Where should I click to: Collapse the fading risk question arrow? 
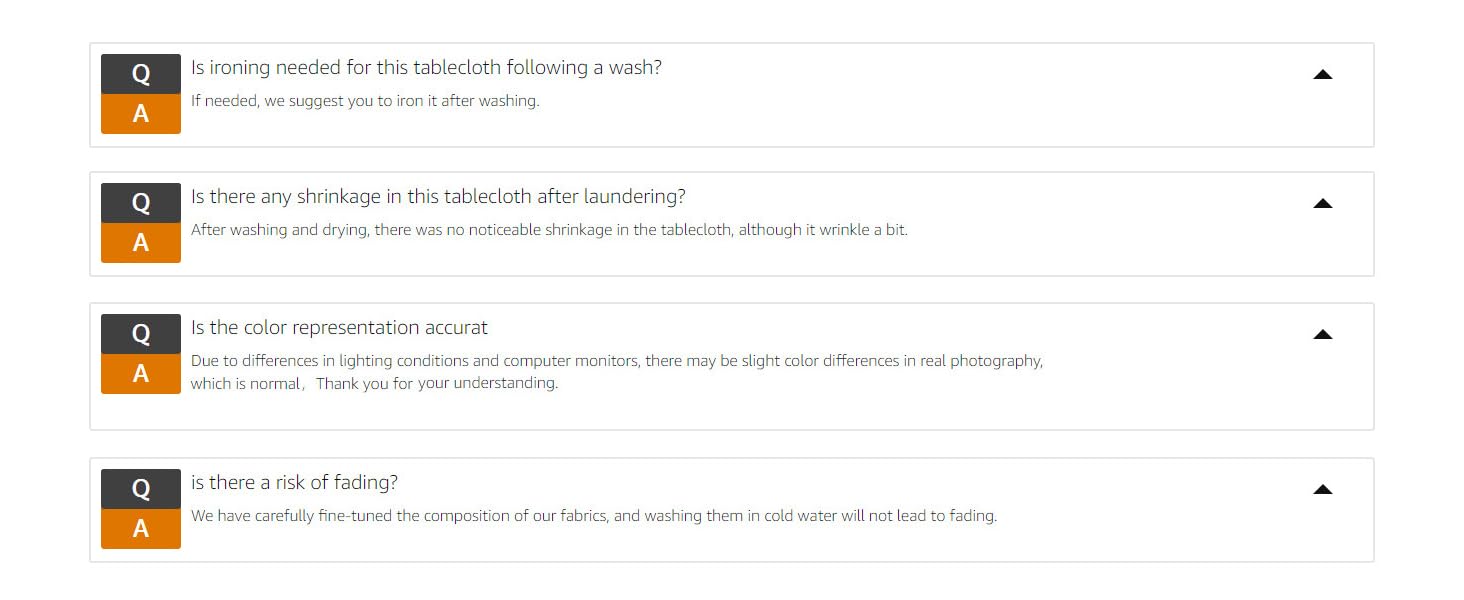tap(1322, 489)
